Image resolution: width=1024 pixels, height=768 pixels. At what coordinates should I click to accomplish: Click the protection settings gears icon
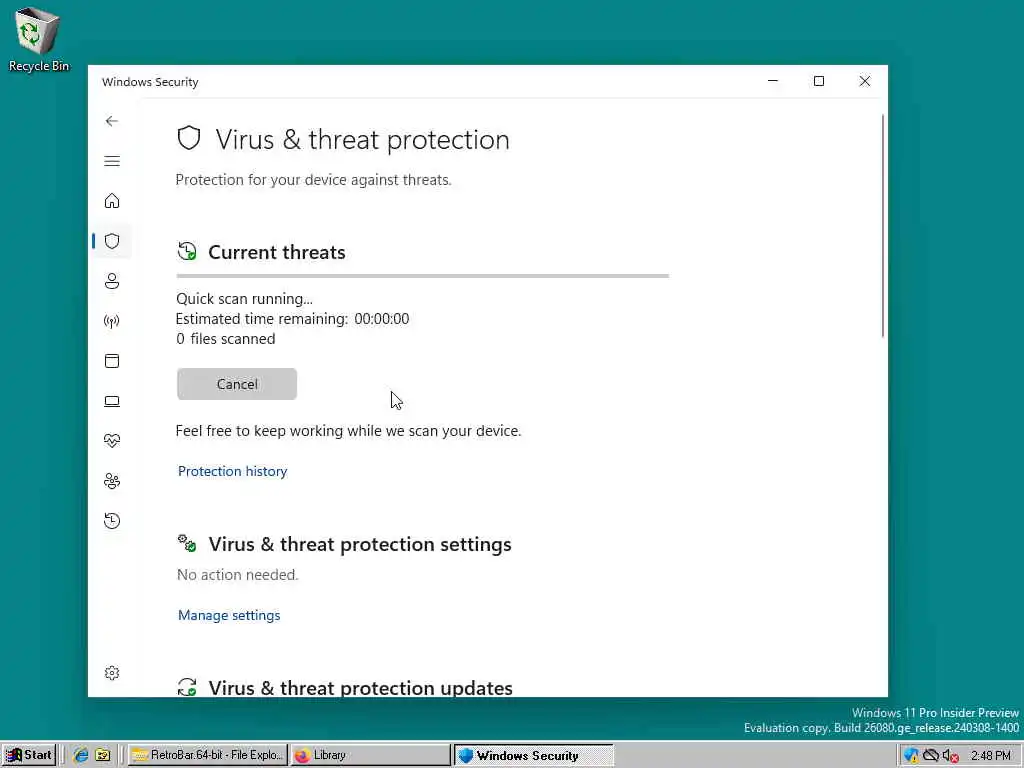(187, 543)
